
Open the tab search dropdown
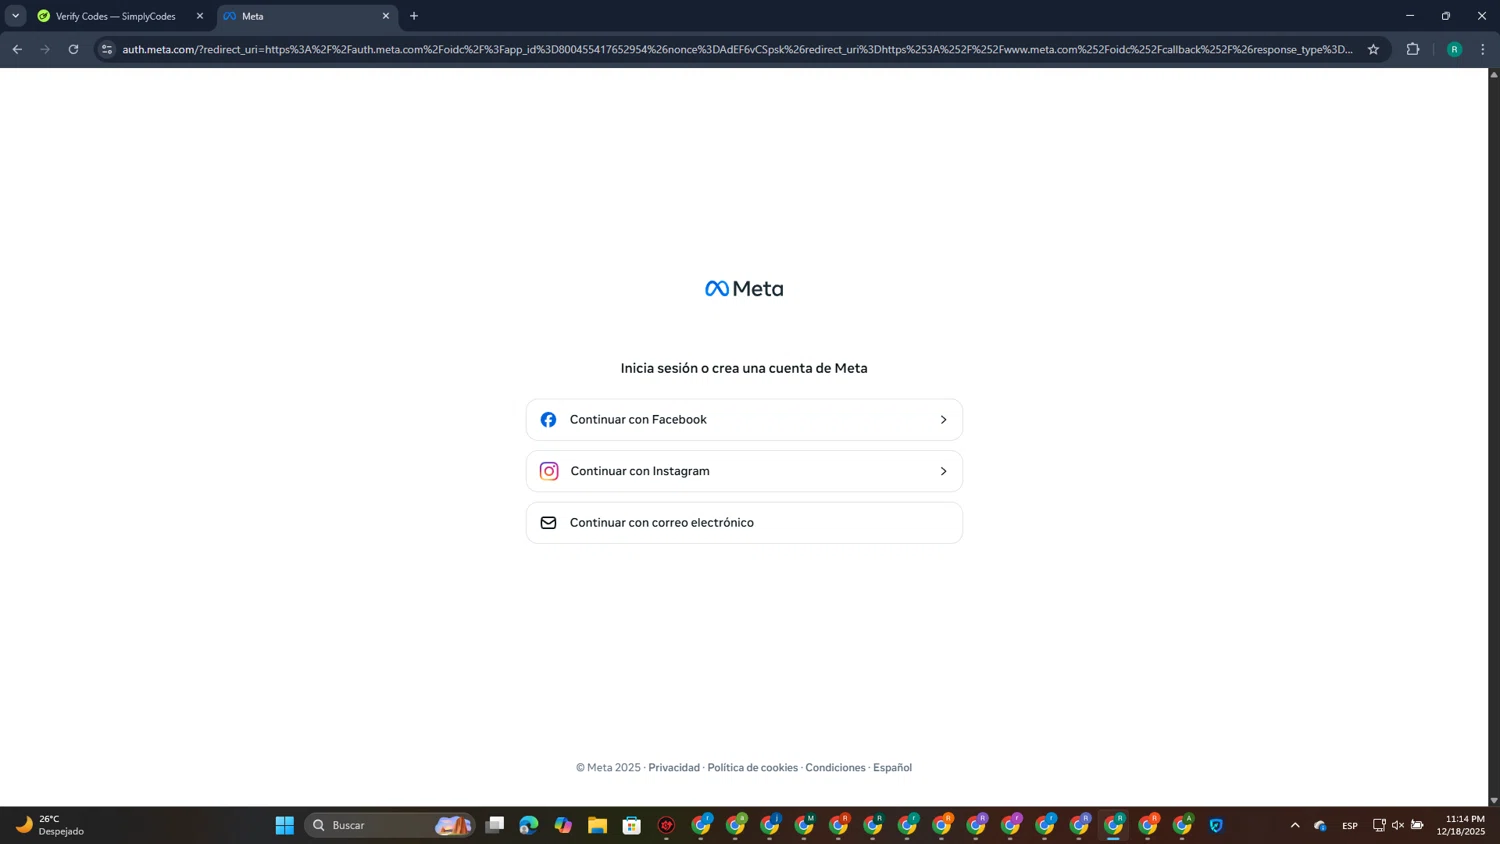15,16
